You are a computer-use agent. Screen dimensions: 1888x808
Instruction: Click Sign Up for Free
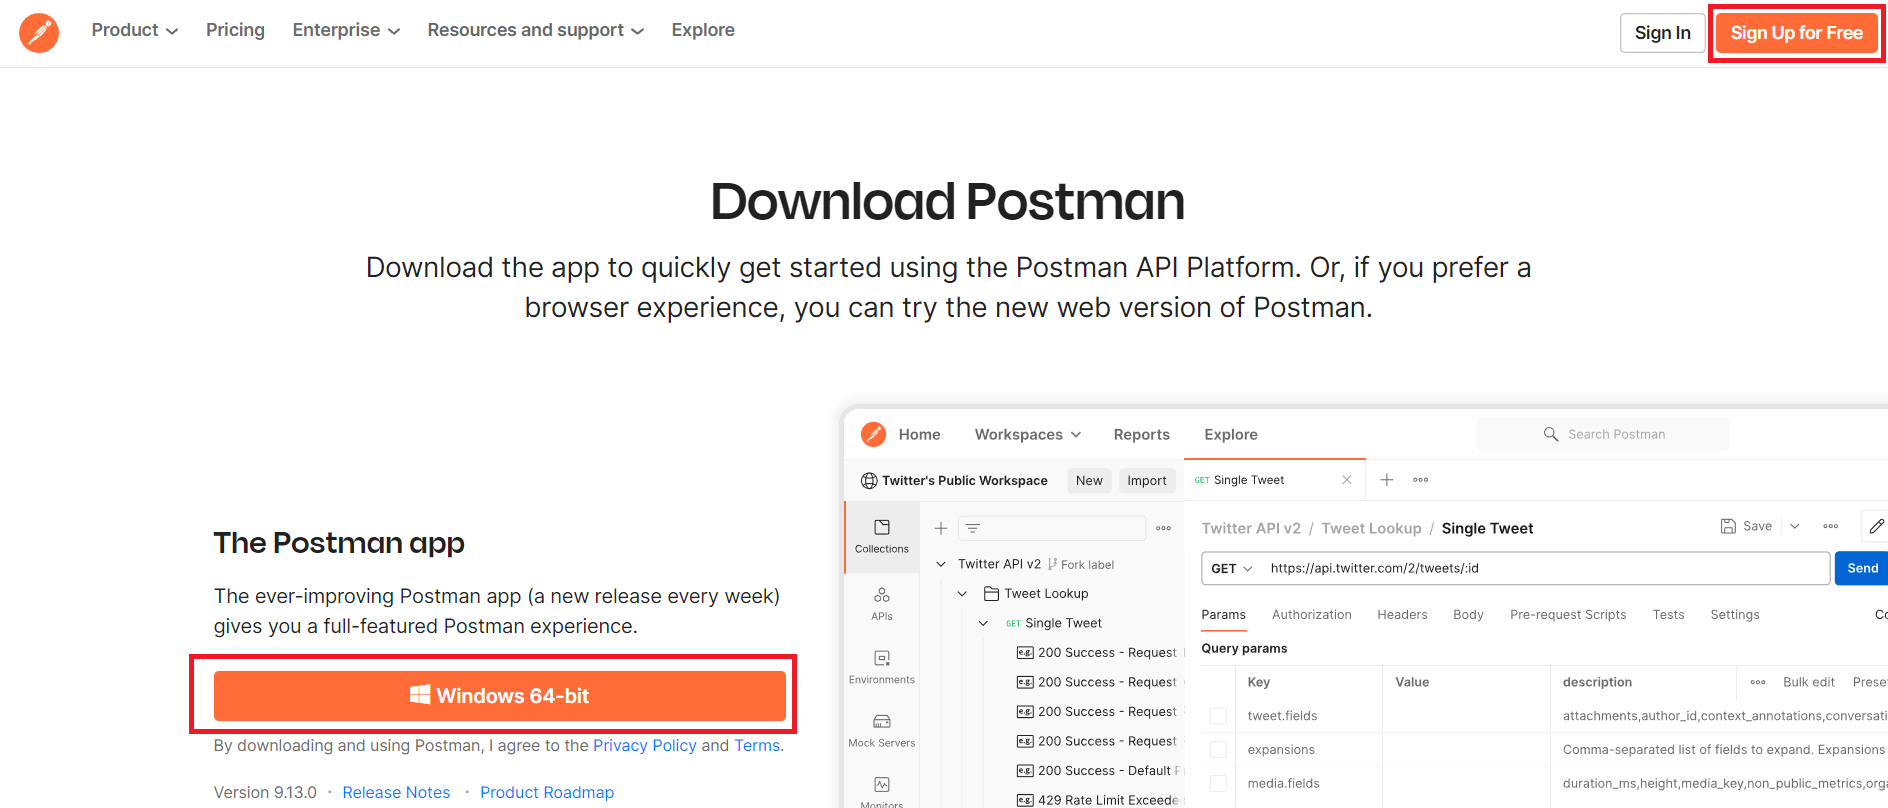click(x=1796, y=33)
